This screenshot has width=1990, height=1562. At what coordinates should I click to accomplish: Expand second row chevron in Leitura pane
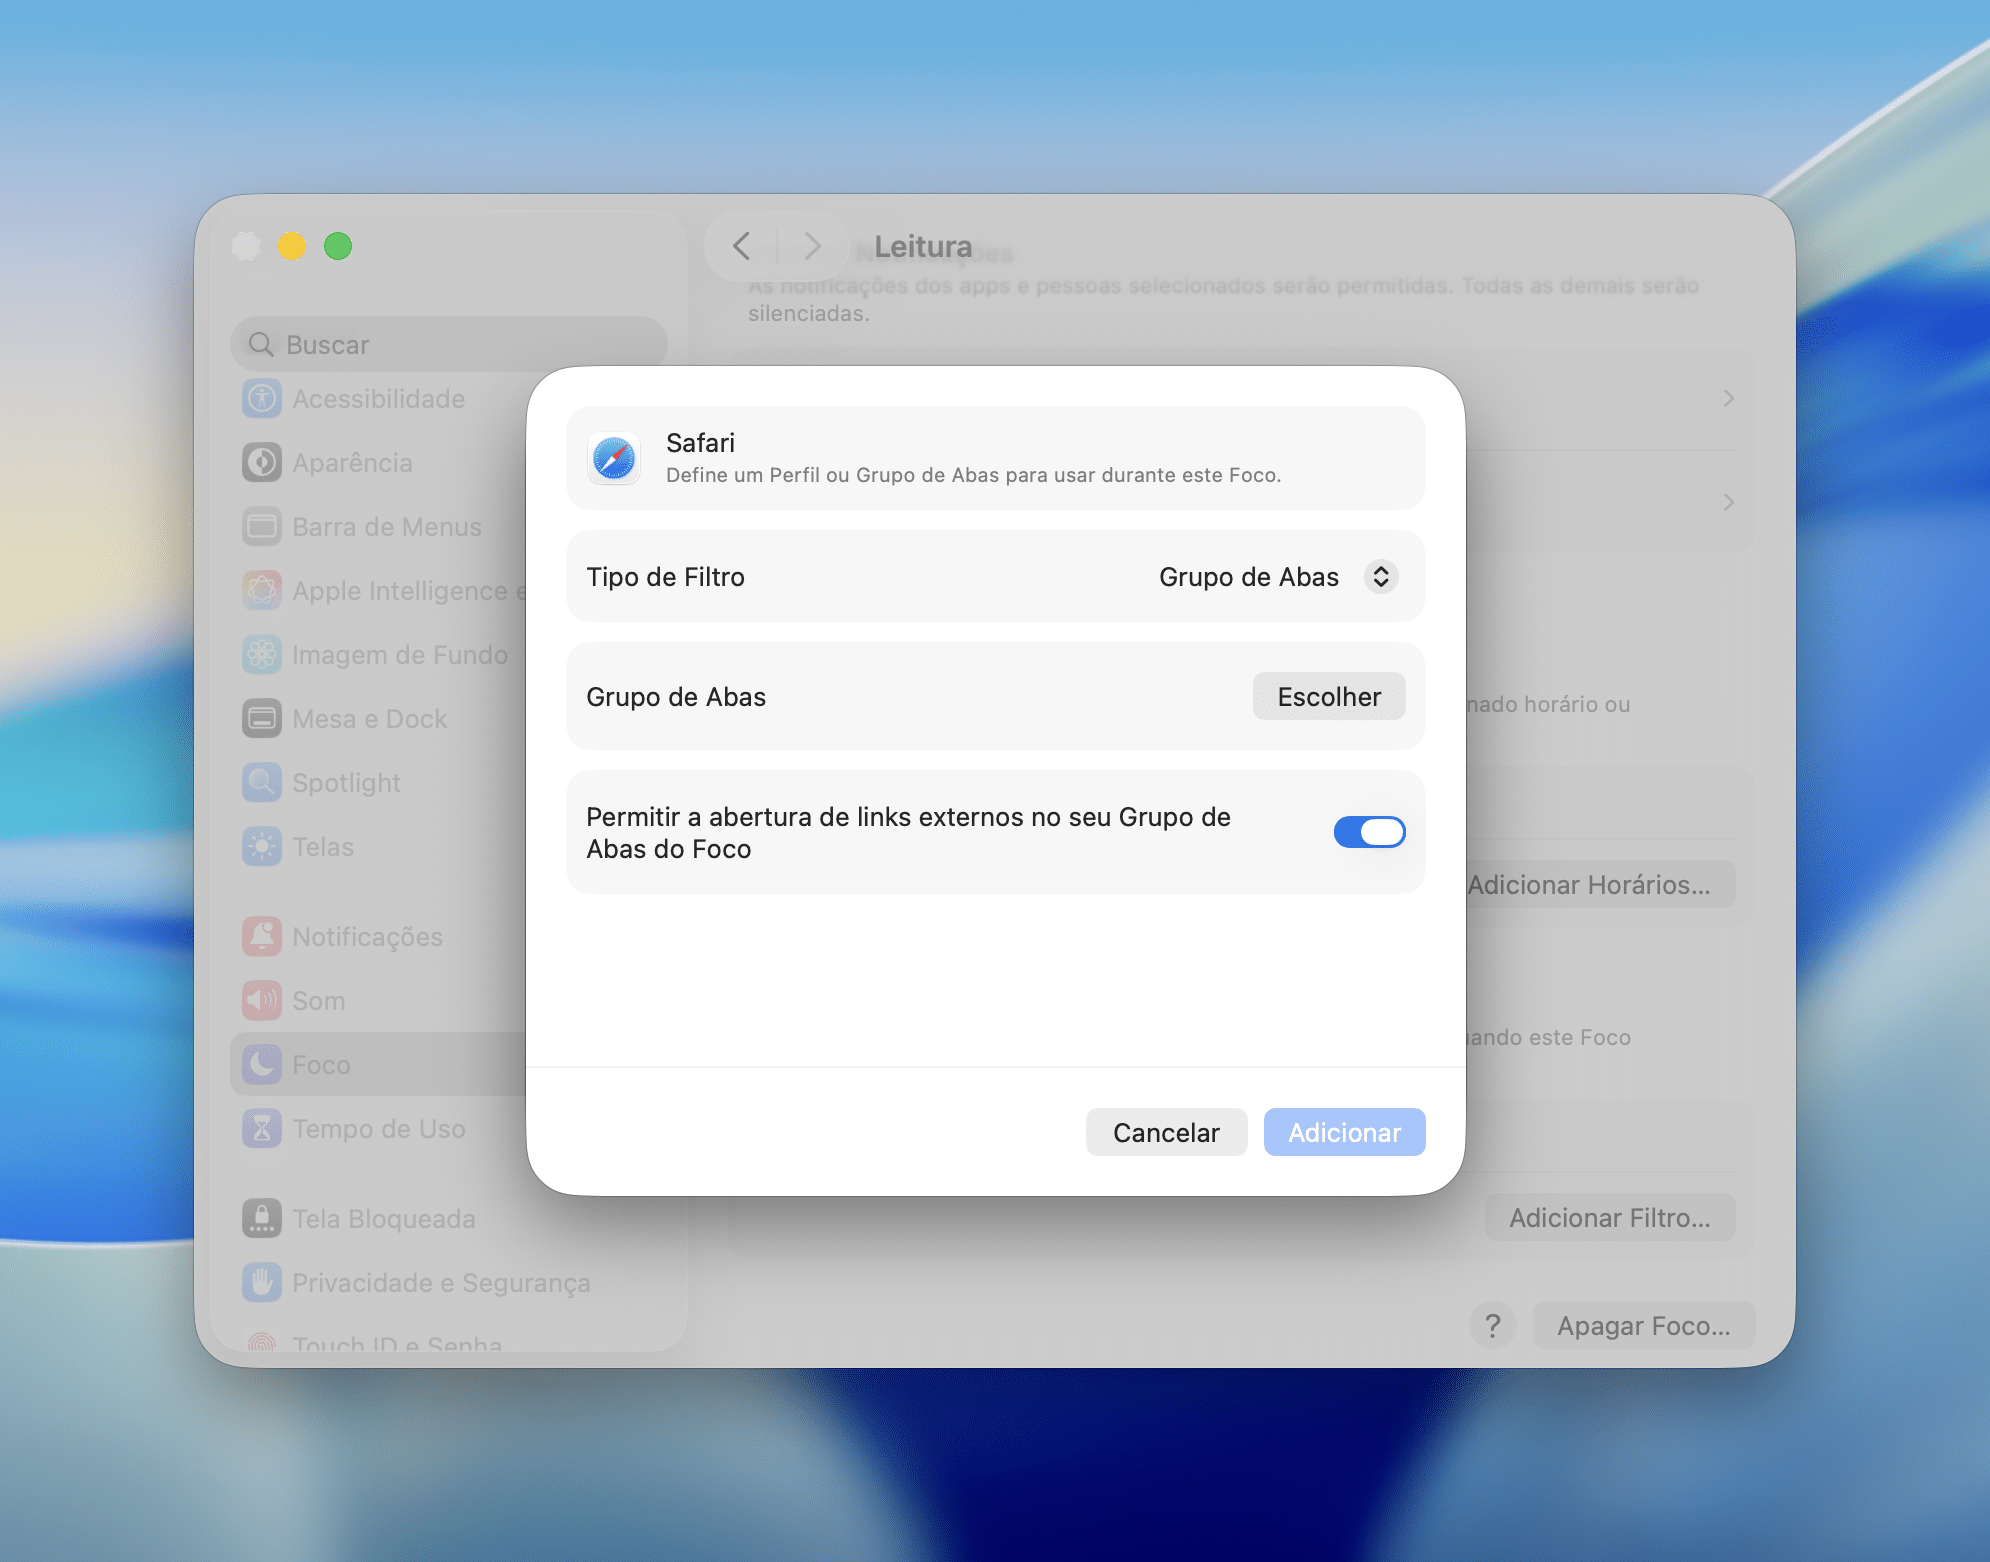tap(1728, 502)
